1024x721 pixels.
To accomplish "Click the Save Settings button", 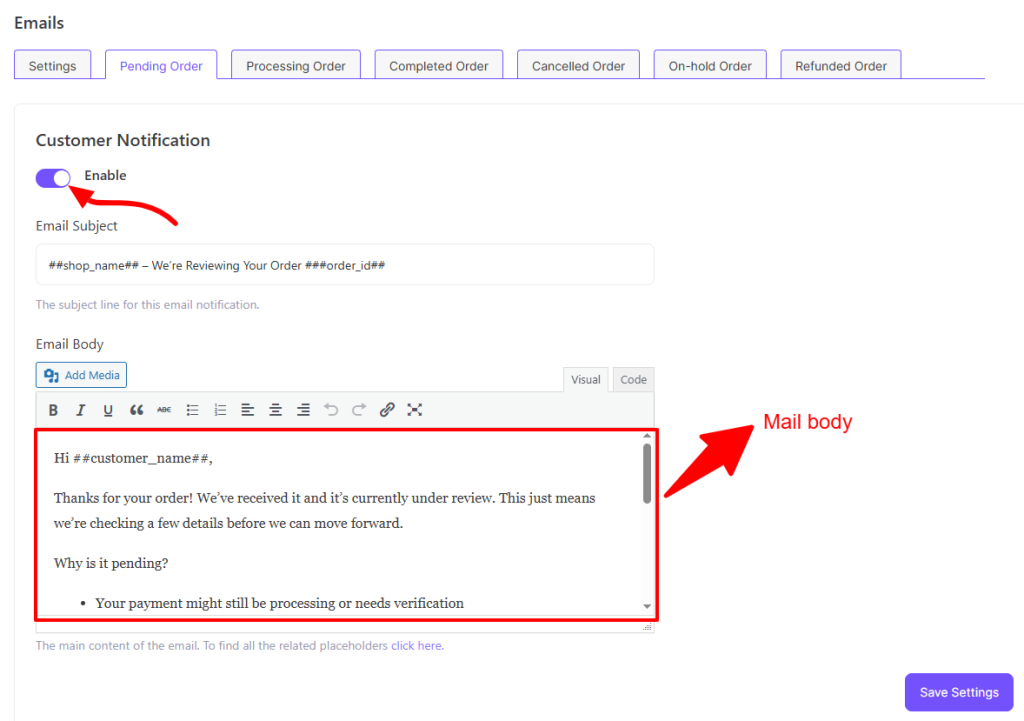I will 958,692.
